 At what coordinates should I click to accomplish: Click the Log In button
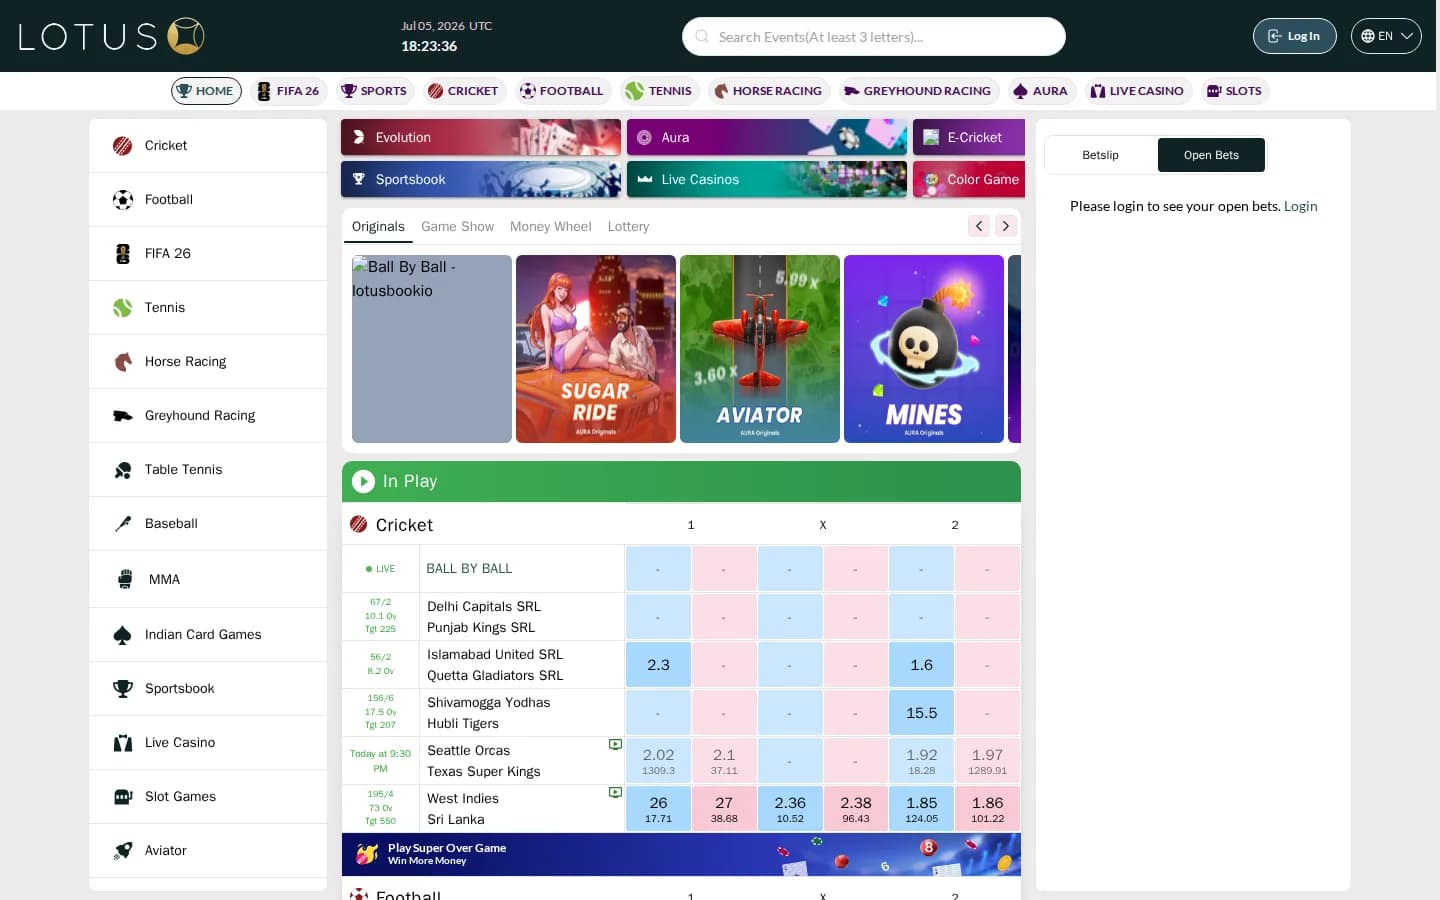1294,36
